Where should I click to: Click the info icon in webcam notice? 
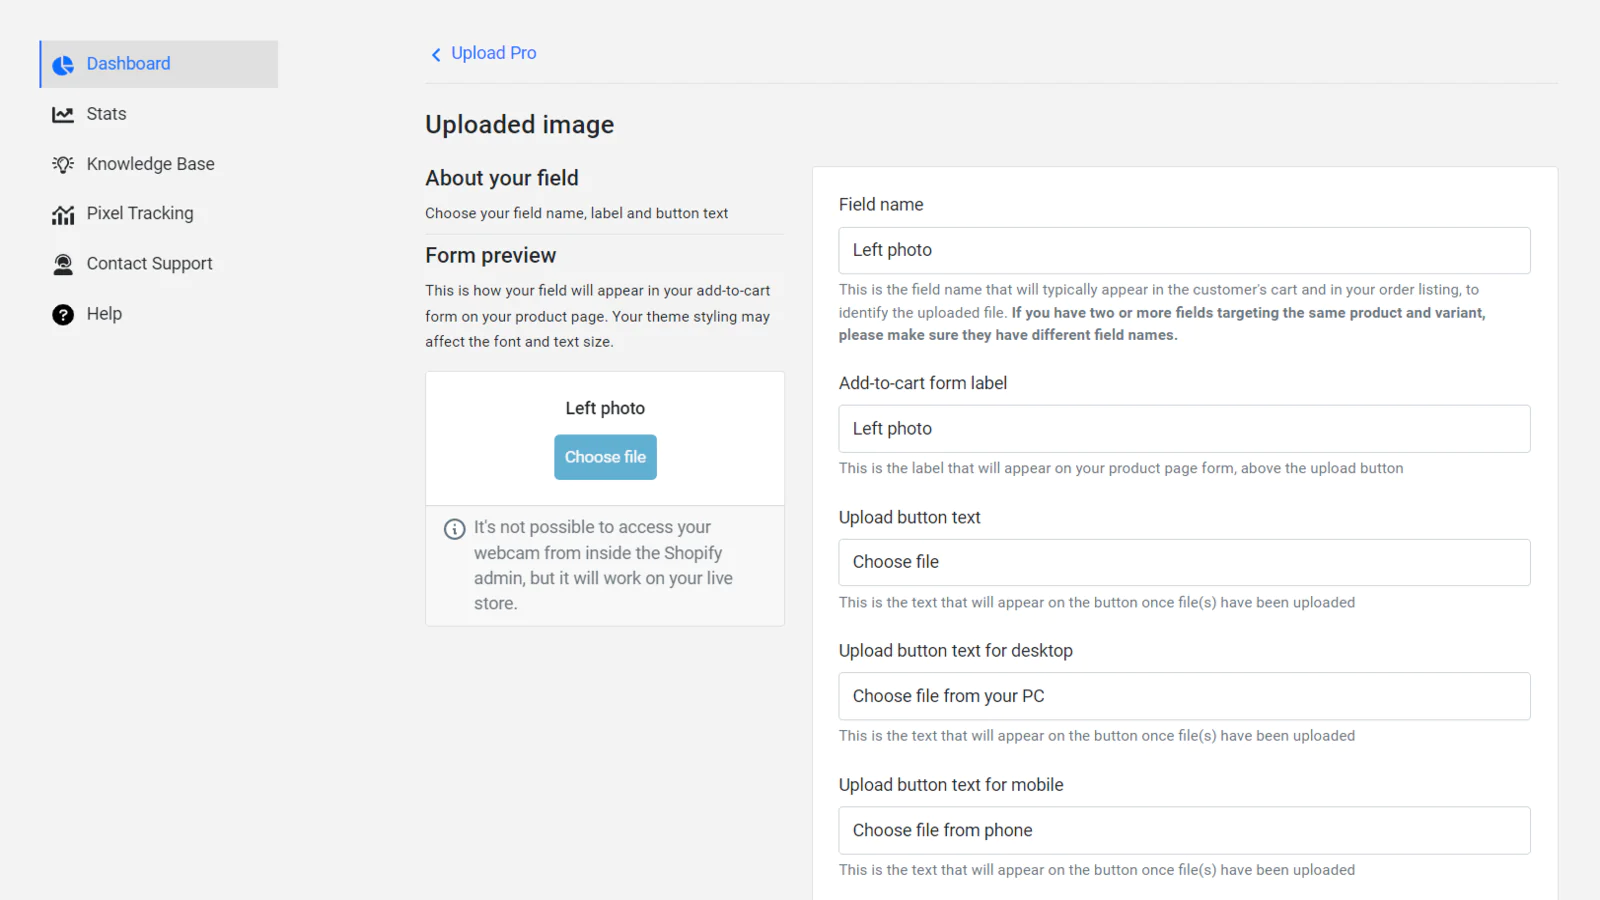tap(454, 529)
